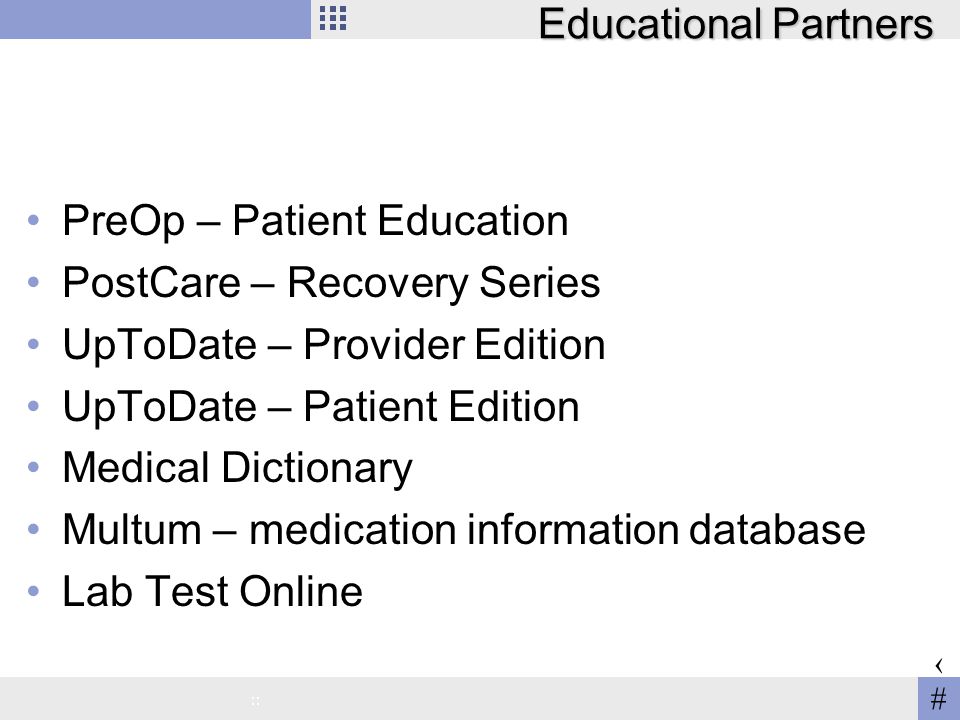The image size is (960, 720).
Task: Select UpToDate – Patient Edition text
Action: pyautogui.click(x=321, y=406)
